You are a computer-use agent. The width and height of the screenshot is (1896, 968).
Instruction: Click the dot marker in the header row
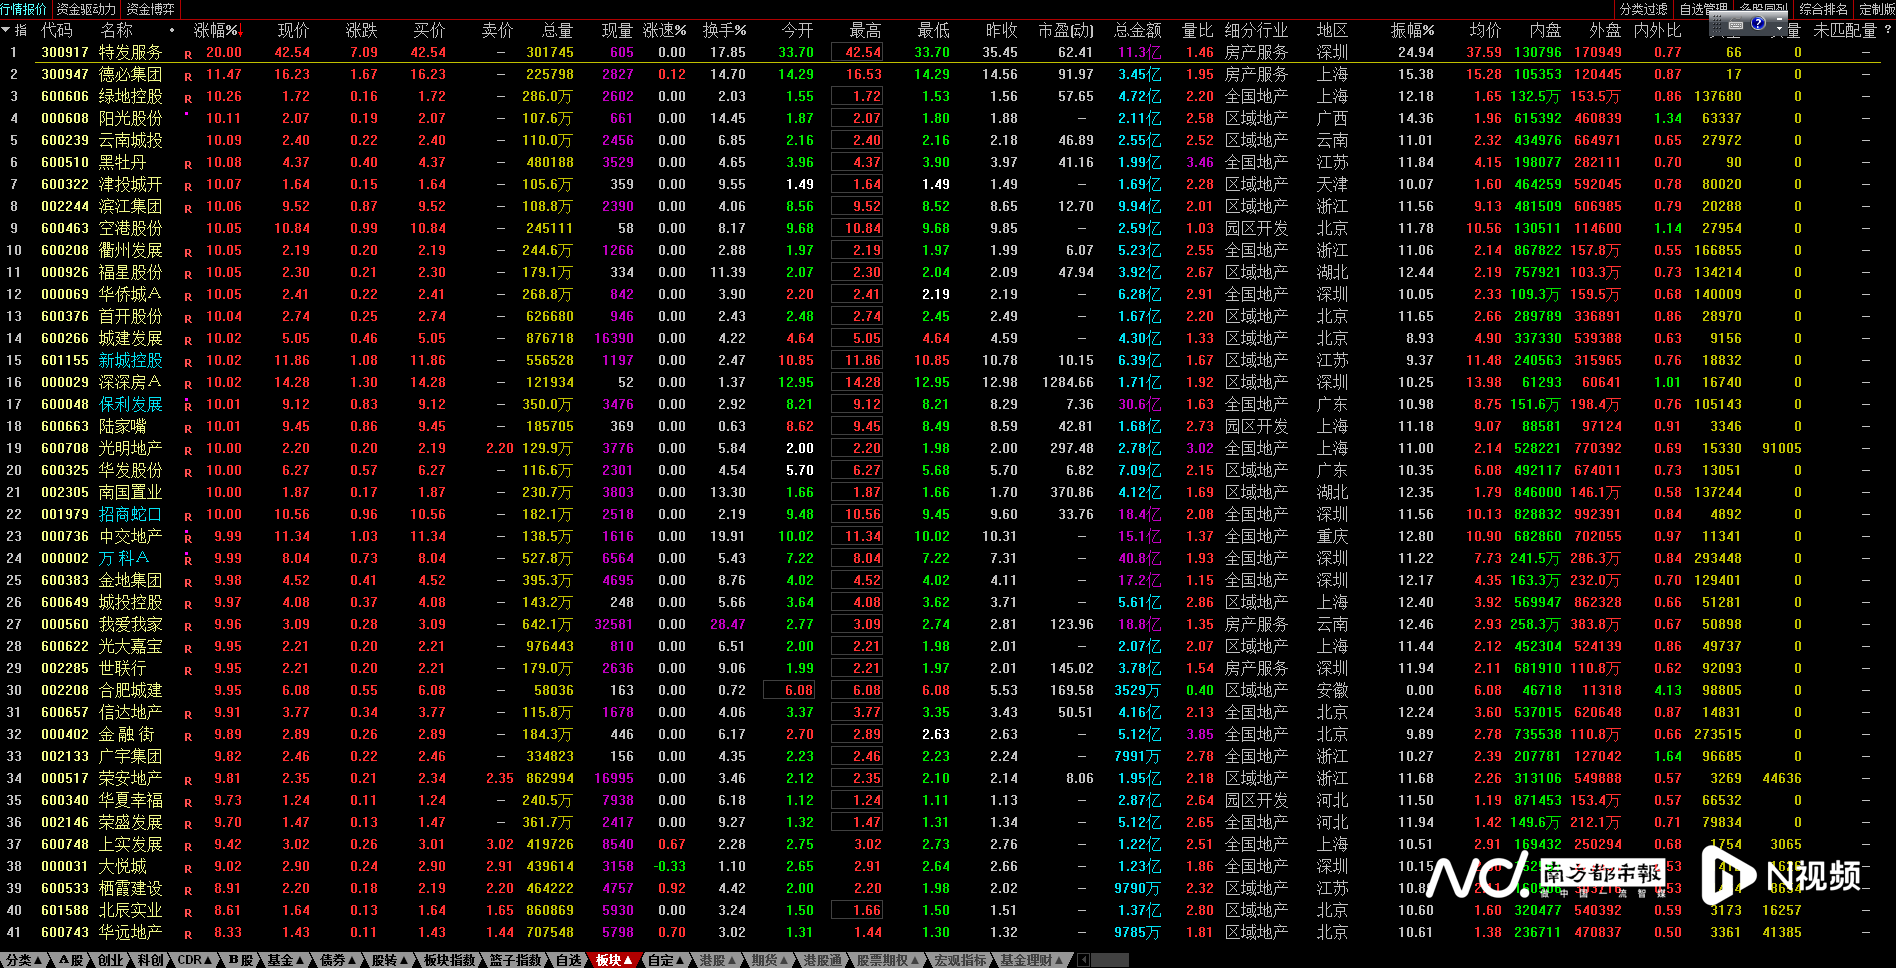tap(172, 30)
